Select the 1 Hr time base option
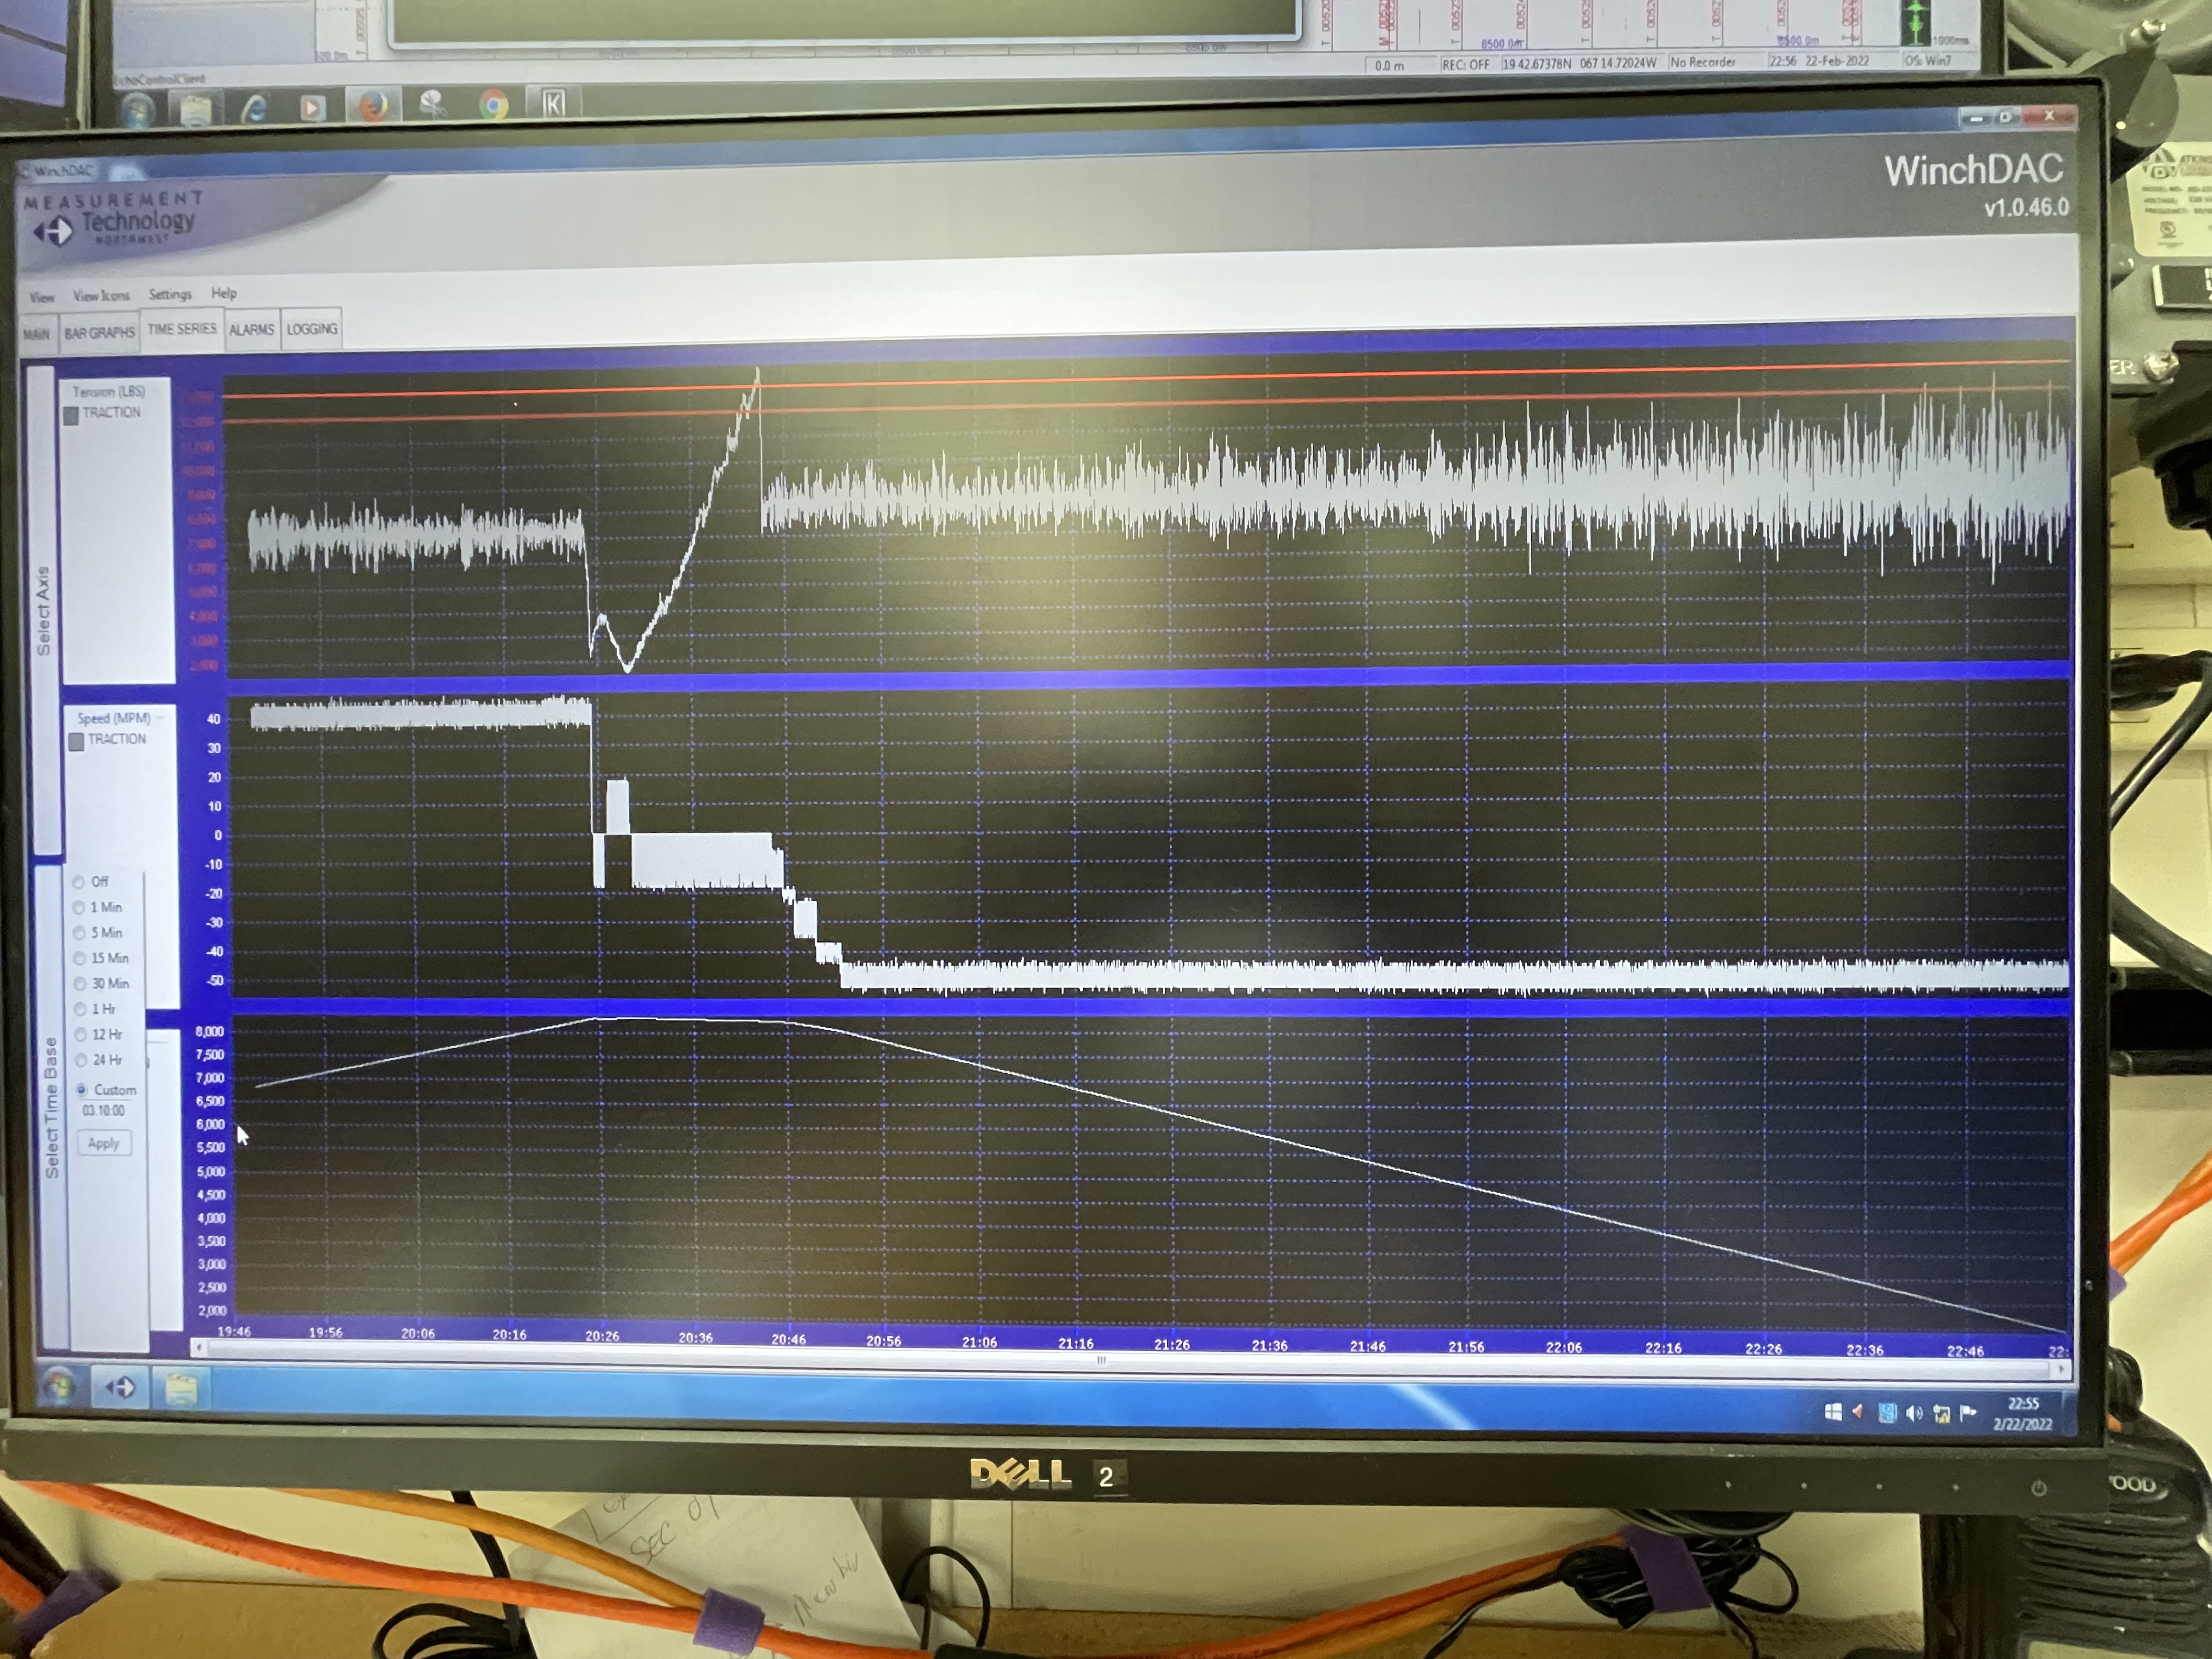This screenshot has width=2212, height=1659. pos(80,1009)
